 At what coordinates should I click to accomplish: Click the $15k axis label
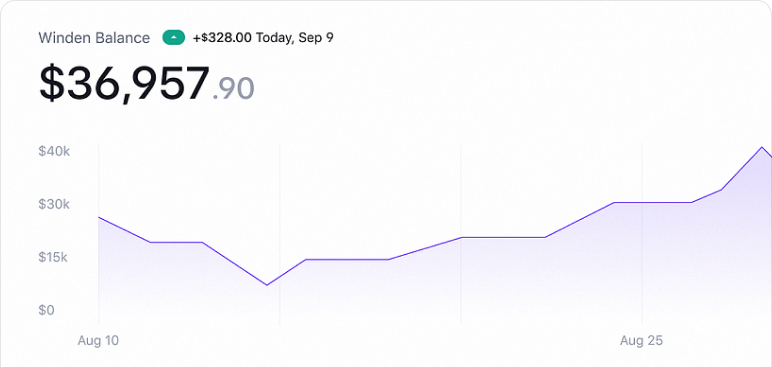pyautogui.click(x=53, y=257)
